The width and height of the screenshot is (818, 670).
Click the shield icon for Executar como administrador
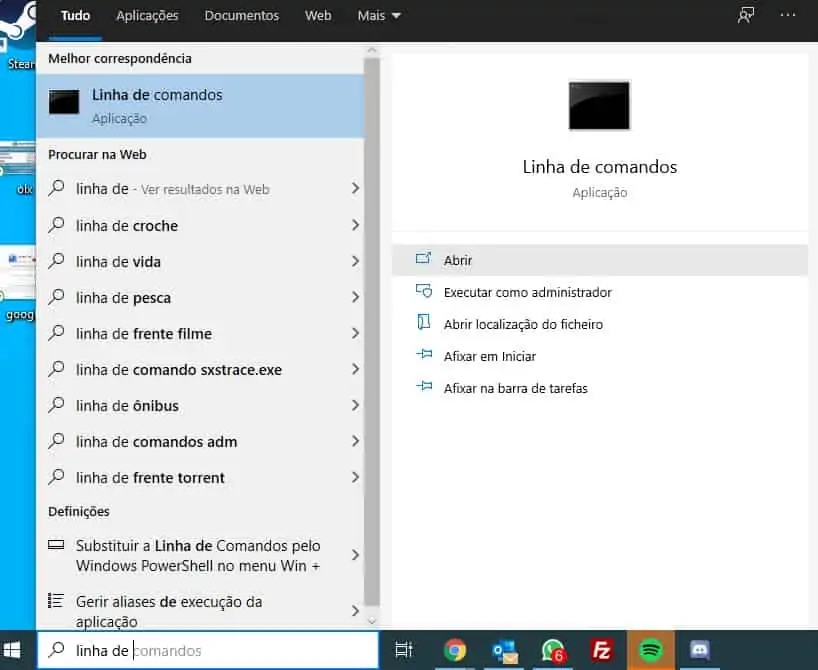pyautogui.click(x=424, y=291)
